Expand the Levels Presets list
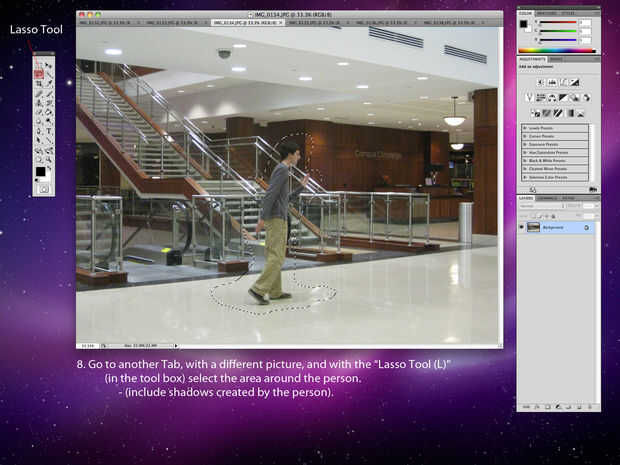620x465 pixels. coord(525,128)
